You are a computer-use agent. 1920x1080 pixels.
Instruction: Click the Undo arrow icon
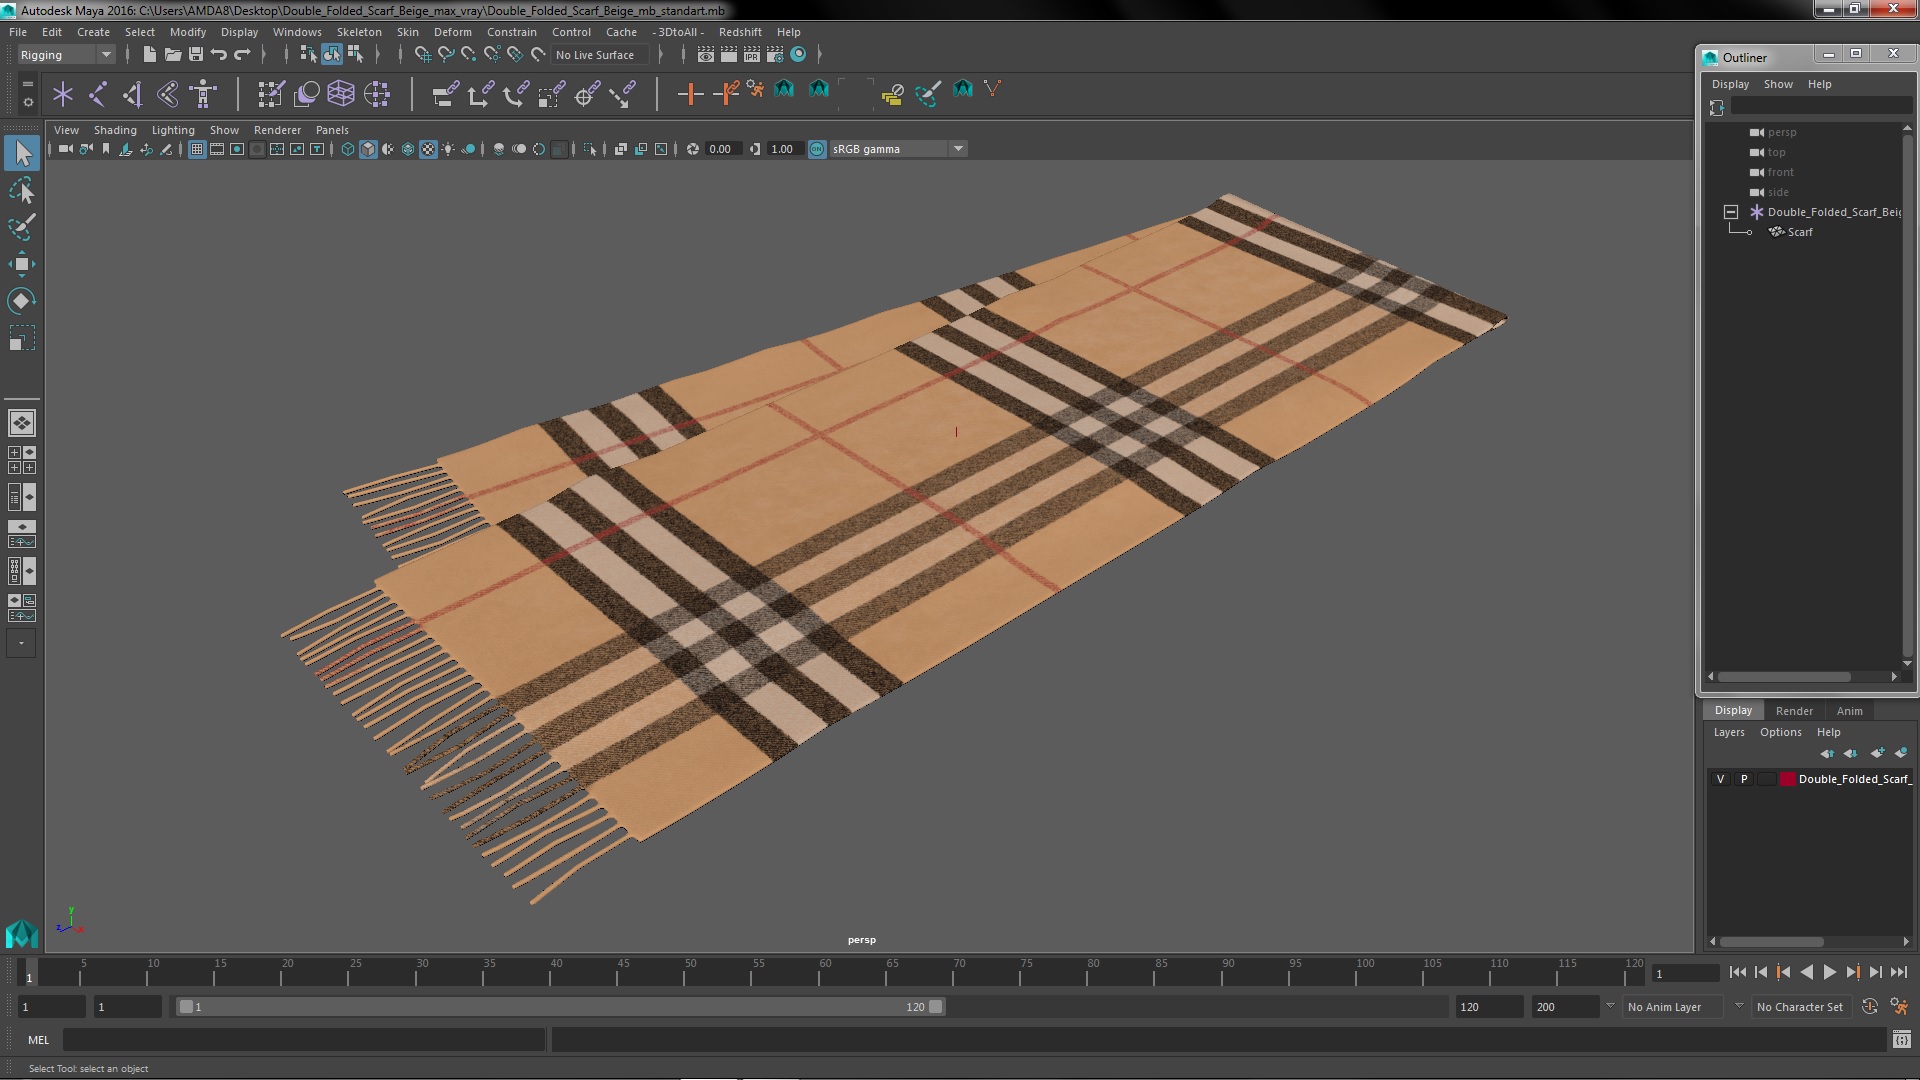219,54
